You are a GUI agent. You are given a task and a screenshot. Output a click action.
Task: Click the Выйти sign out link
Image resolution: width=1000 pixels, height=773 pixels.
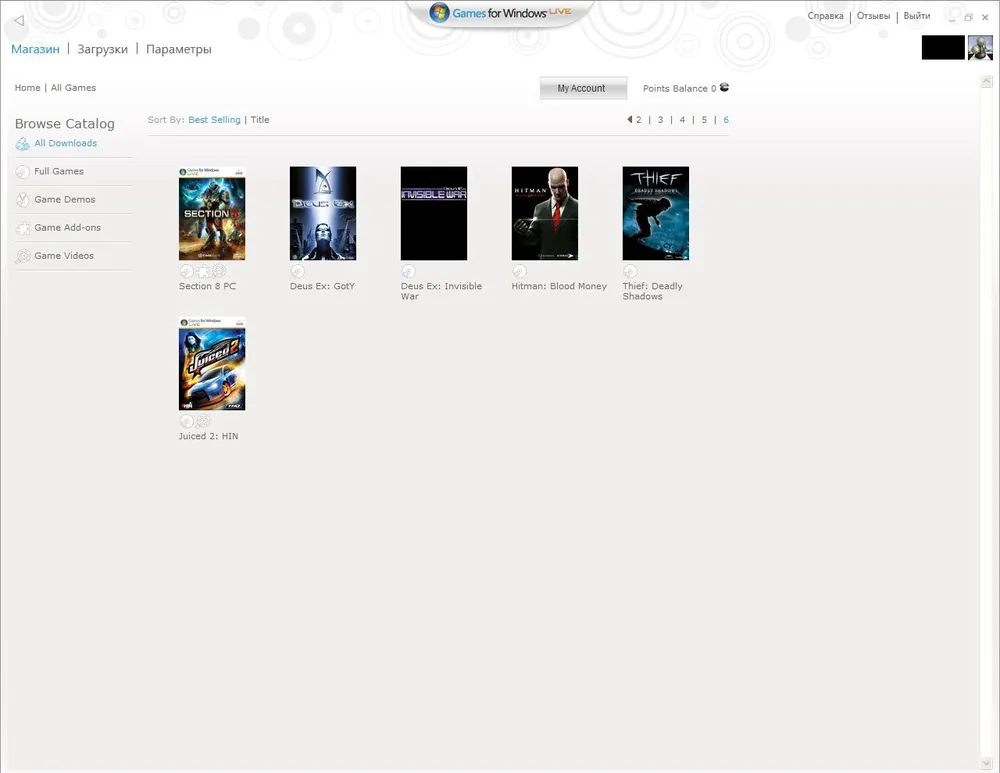click(916, 16)
